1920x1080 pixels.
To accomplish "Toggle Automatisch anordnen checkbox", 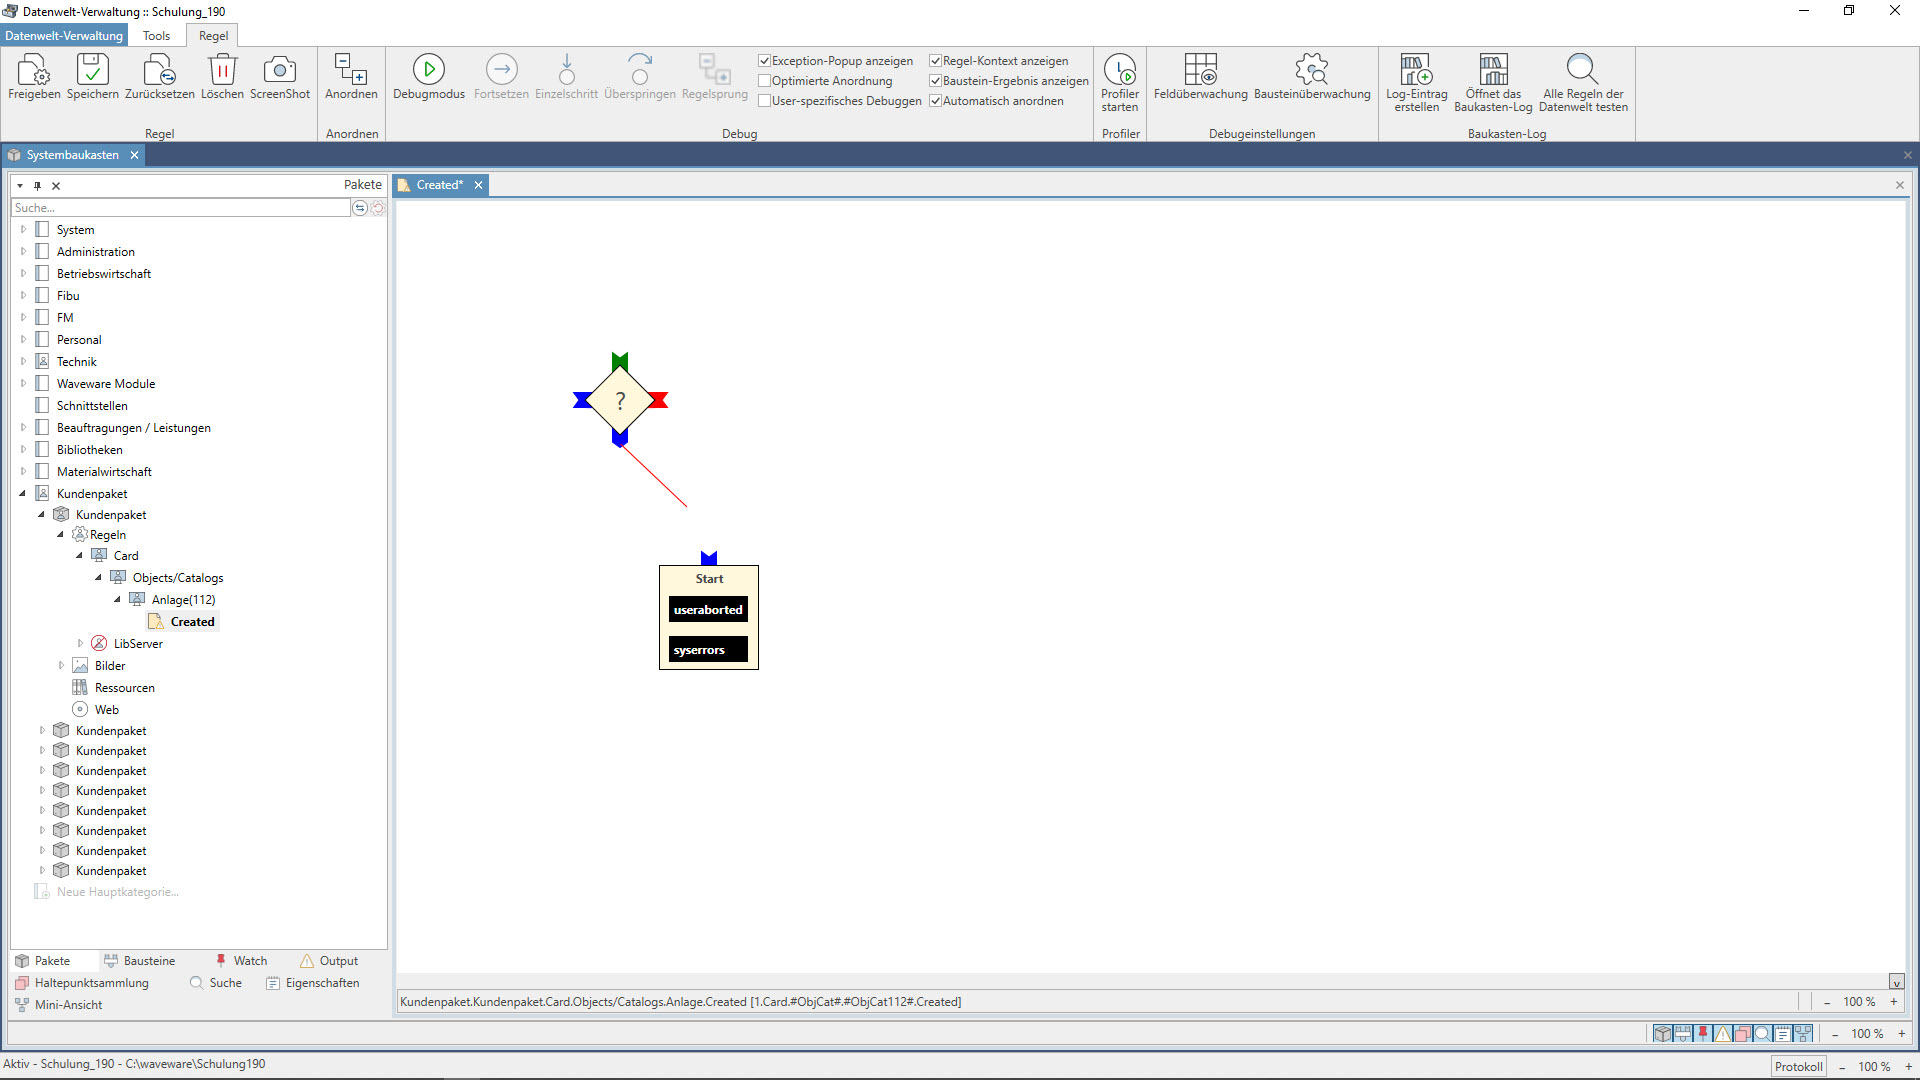I will click(x=936, y=101).
